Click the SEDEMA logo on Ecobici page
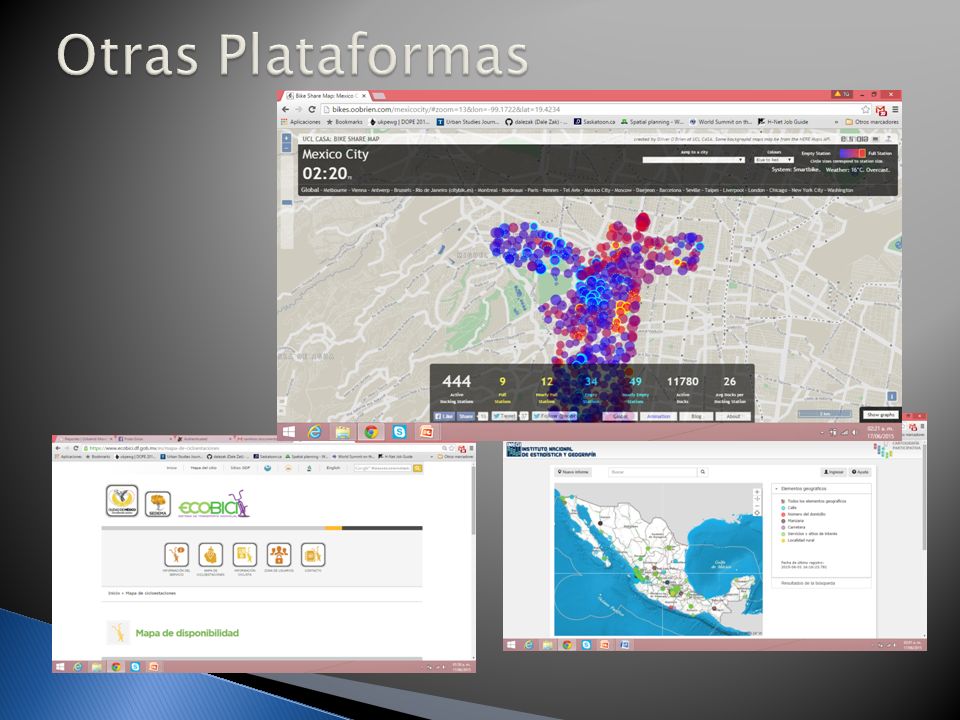This screenshot has height=720, width=960. (x=157, y=504)
